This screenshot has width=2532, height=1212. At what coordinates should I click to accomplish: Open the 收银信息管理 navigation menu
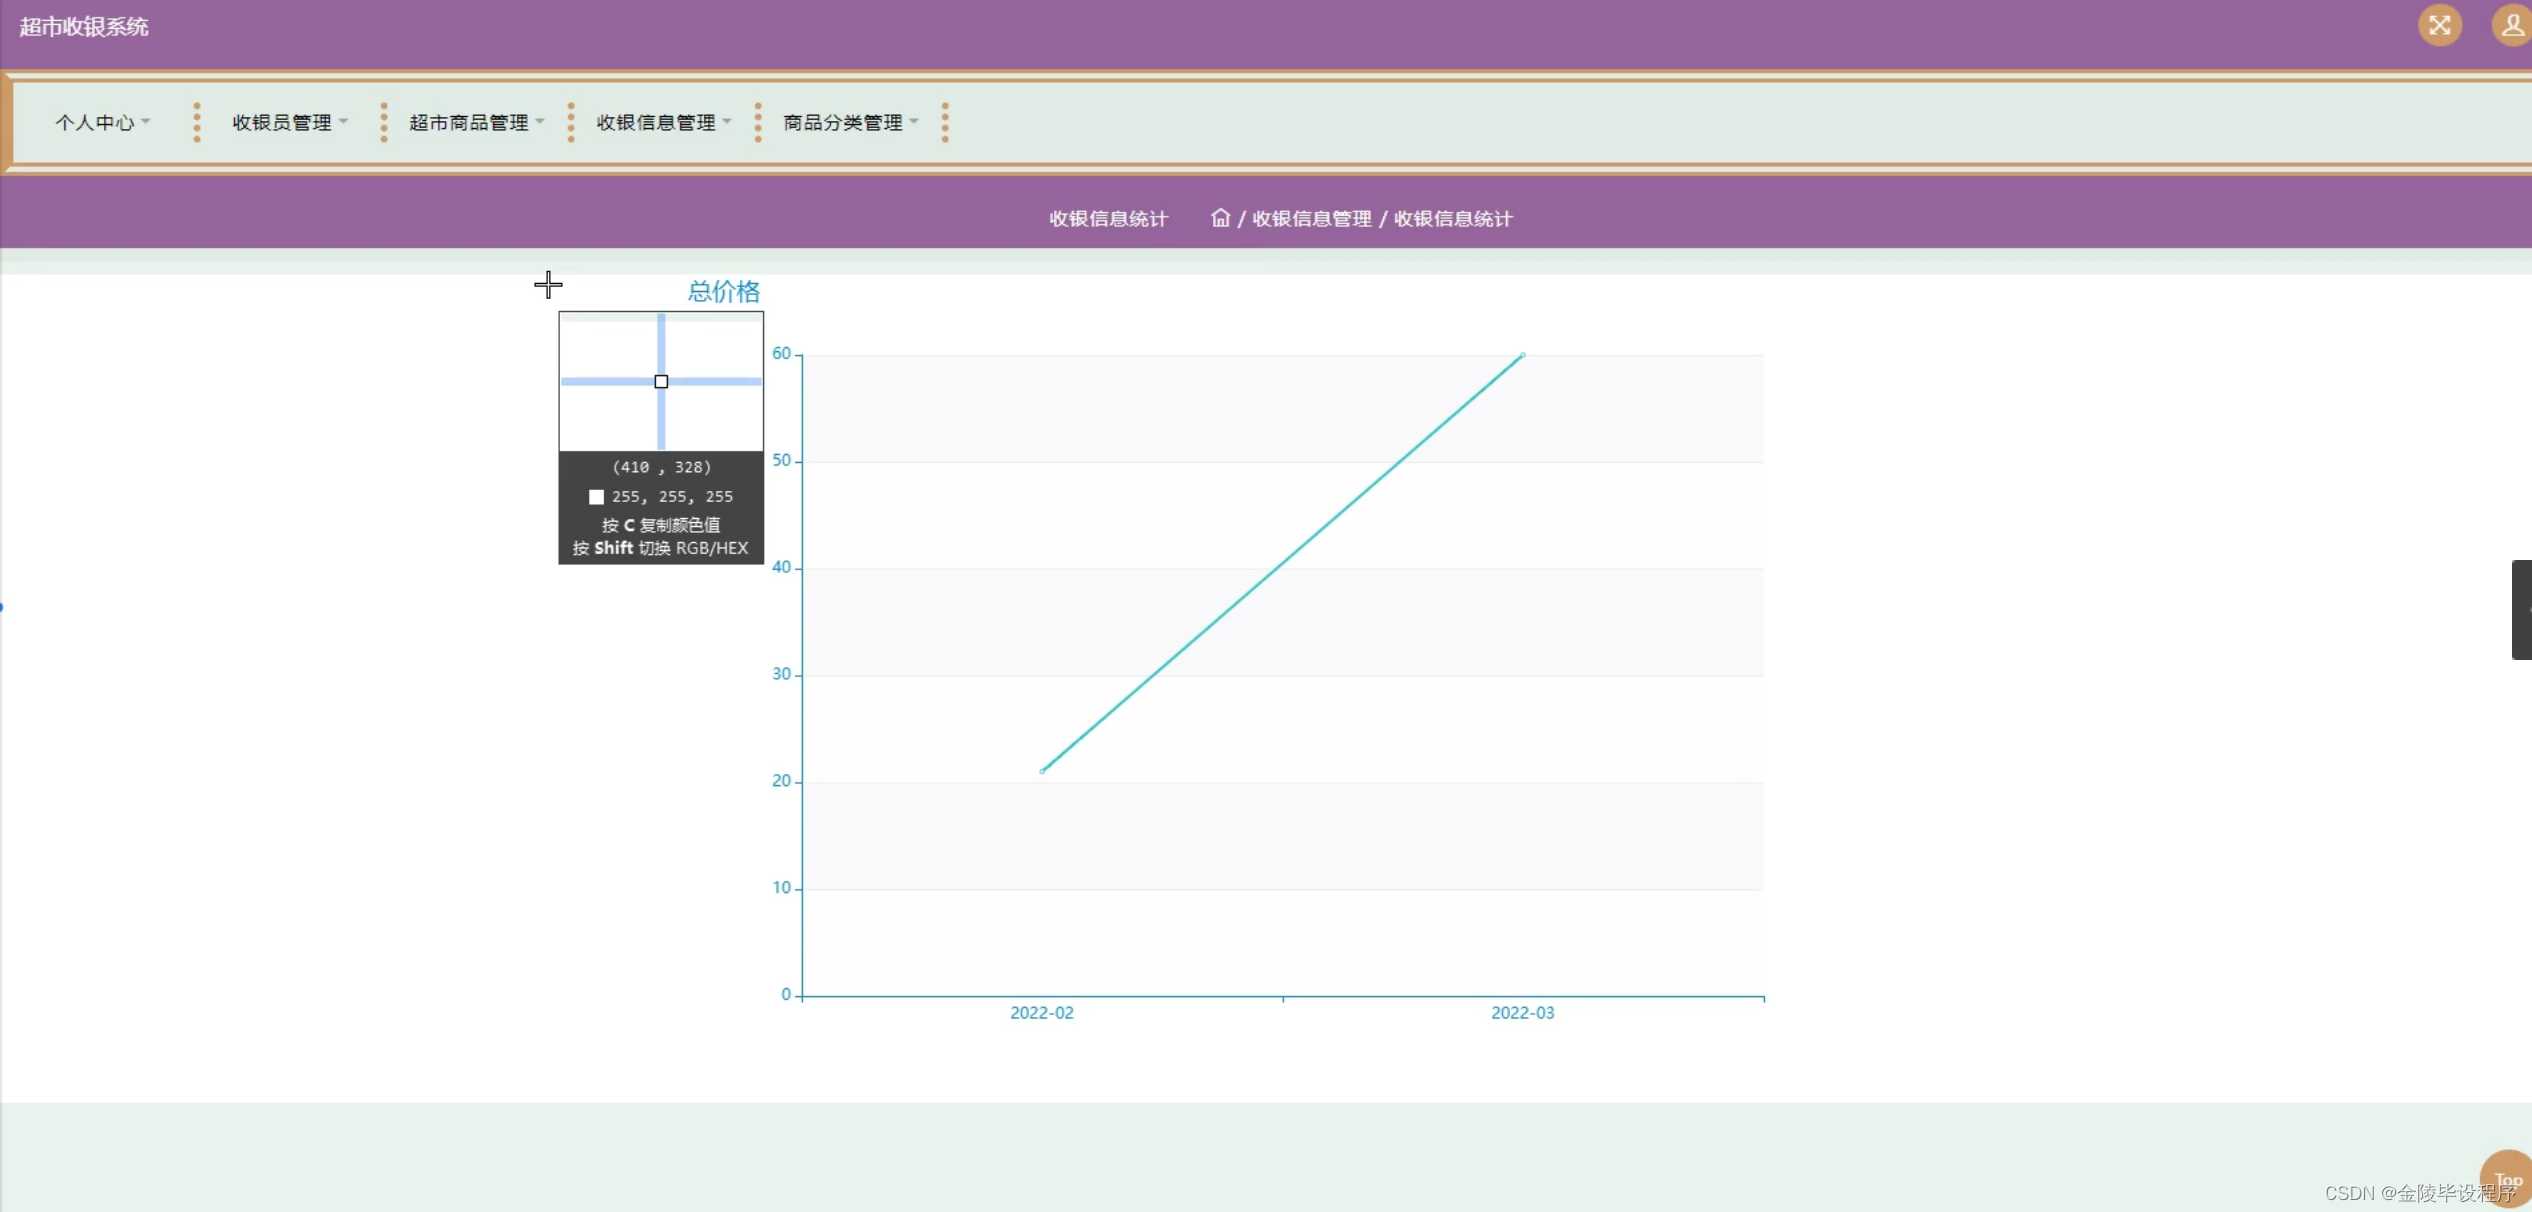[x=656, y=122]
